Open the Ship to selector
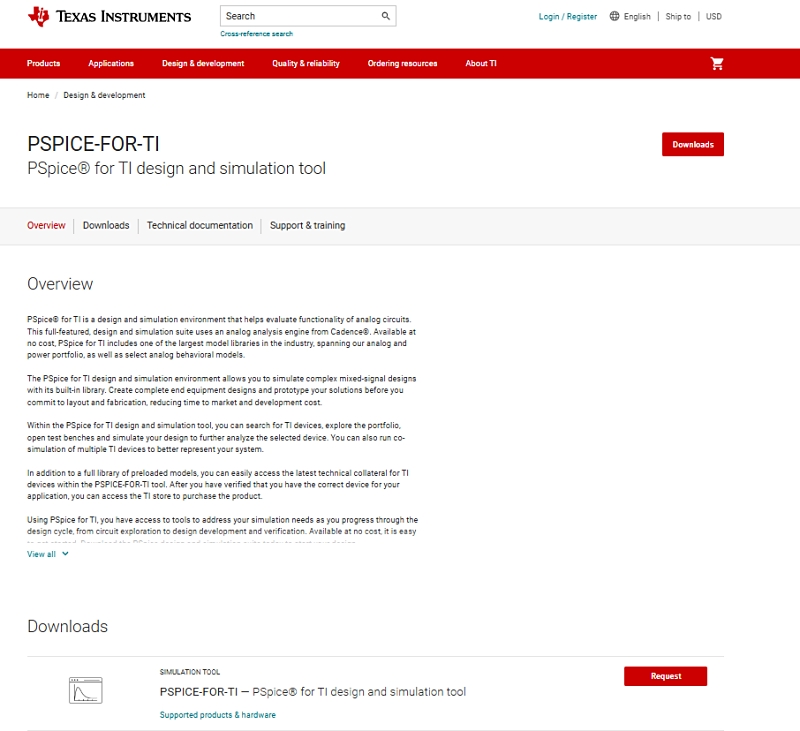This screenshot has width=800, height=731. tap(678, 16)
